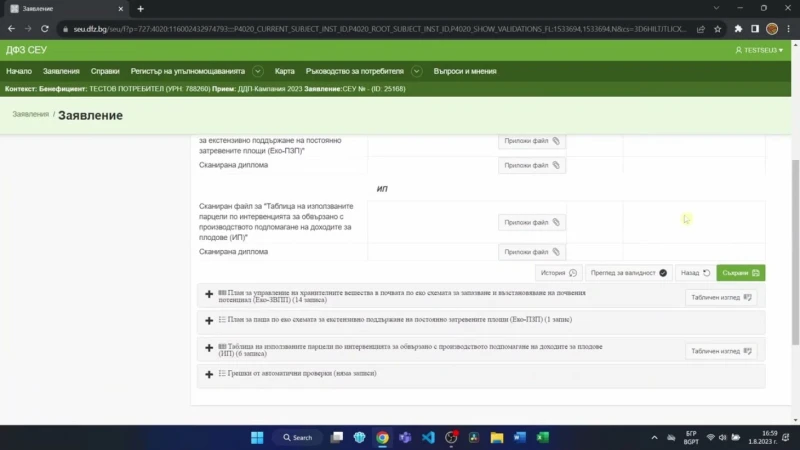800x450 pixels.
Task: Open Microsoft Teams from the taskbar
Action: click(x=405, y=437)
